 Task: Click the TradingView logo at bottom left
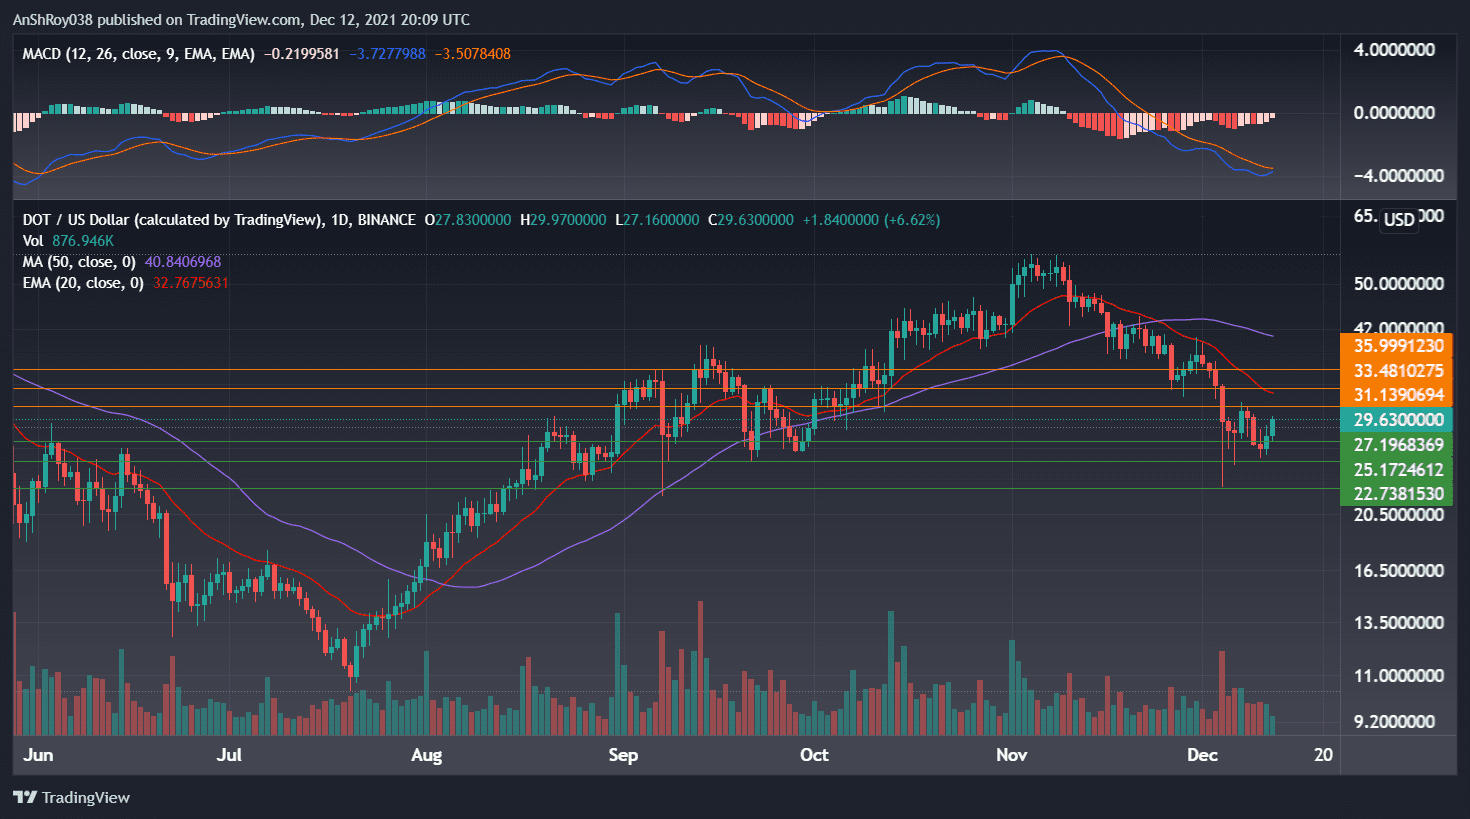tap(70, 797)
